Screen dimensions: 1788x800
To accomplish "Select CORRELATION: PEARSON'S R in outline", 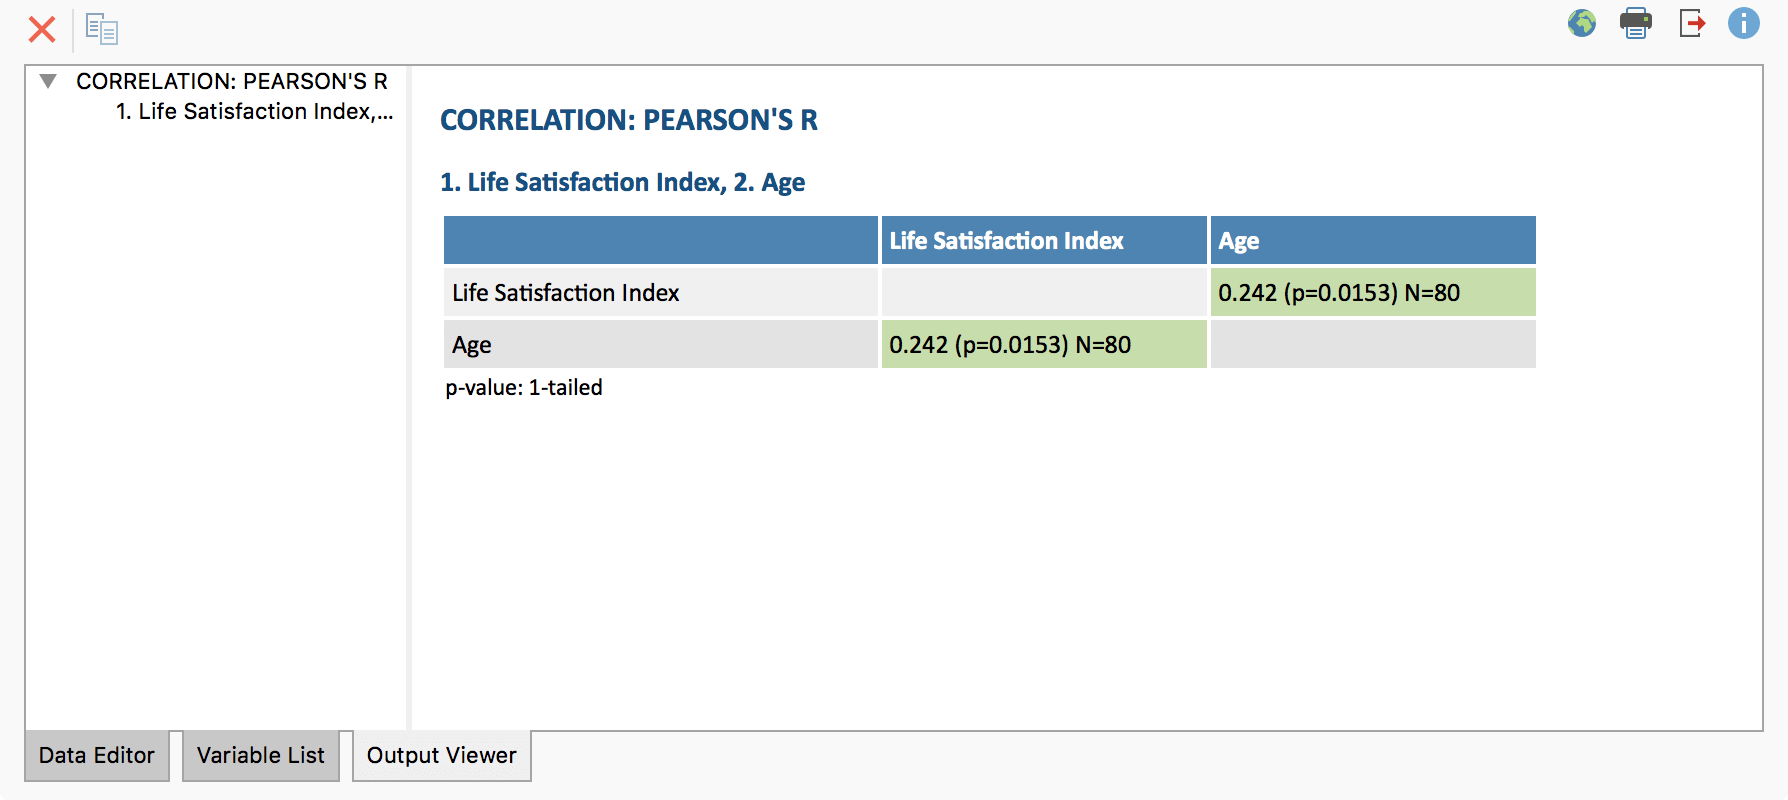I will [232, 81].
